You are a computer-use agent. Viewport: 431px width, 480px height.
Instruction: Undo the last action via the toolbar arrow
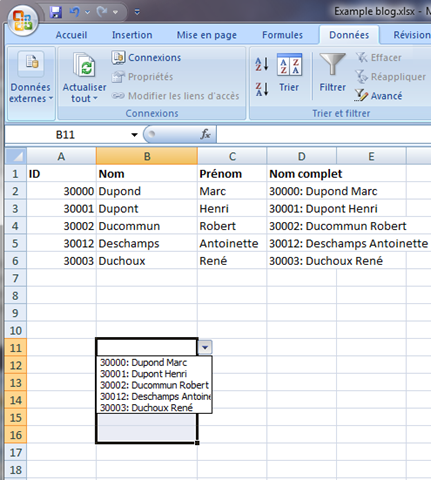74,12
